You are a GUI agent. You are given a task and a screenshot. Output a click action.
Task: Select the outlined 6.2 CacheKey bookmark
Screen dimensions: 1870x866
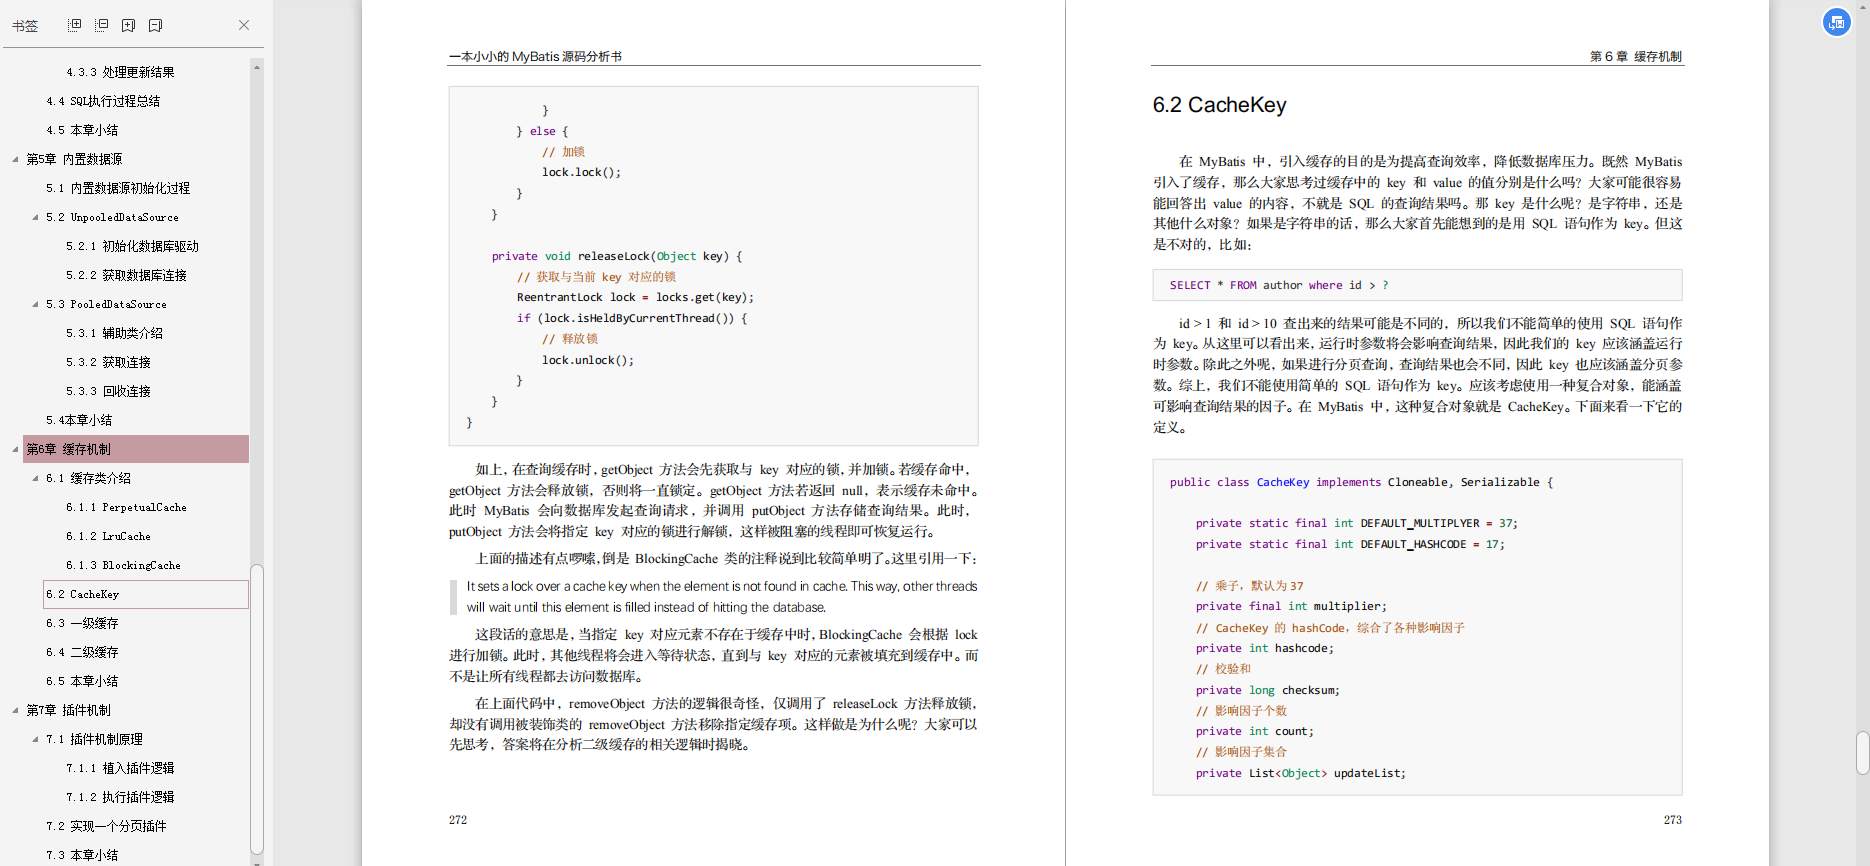click(146, 594)
